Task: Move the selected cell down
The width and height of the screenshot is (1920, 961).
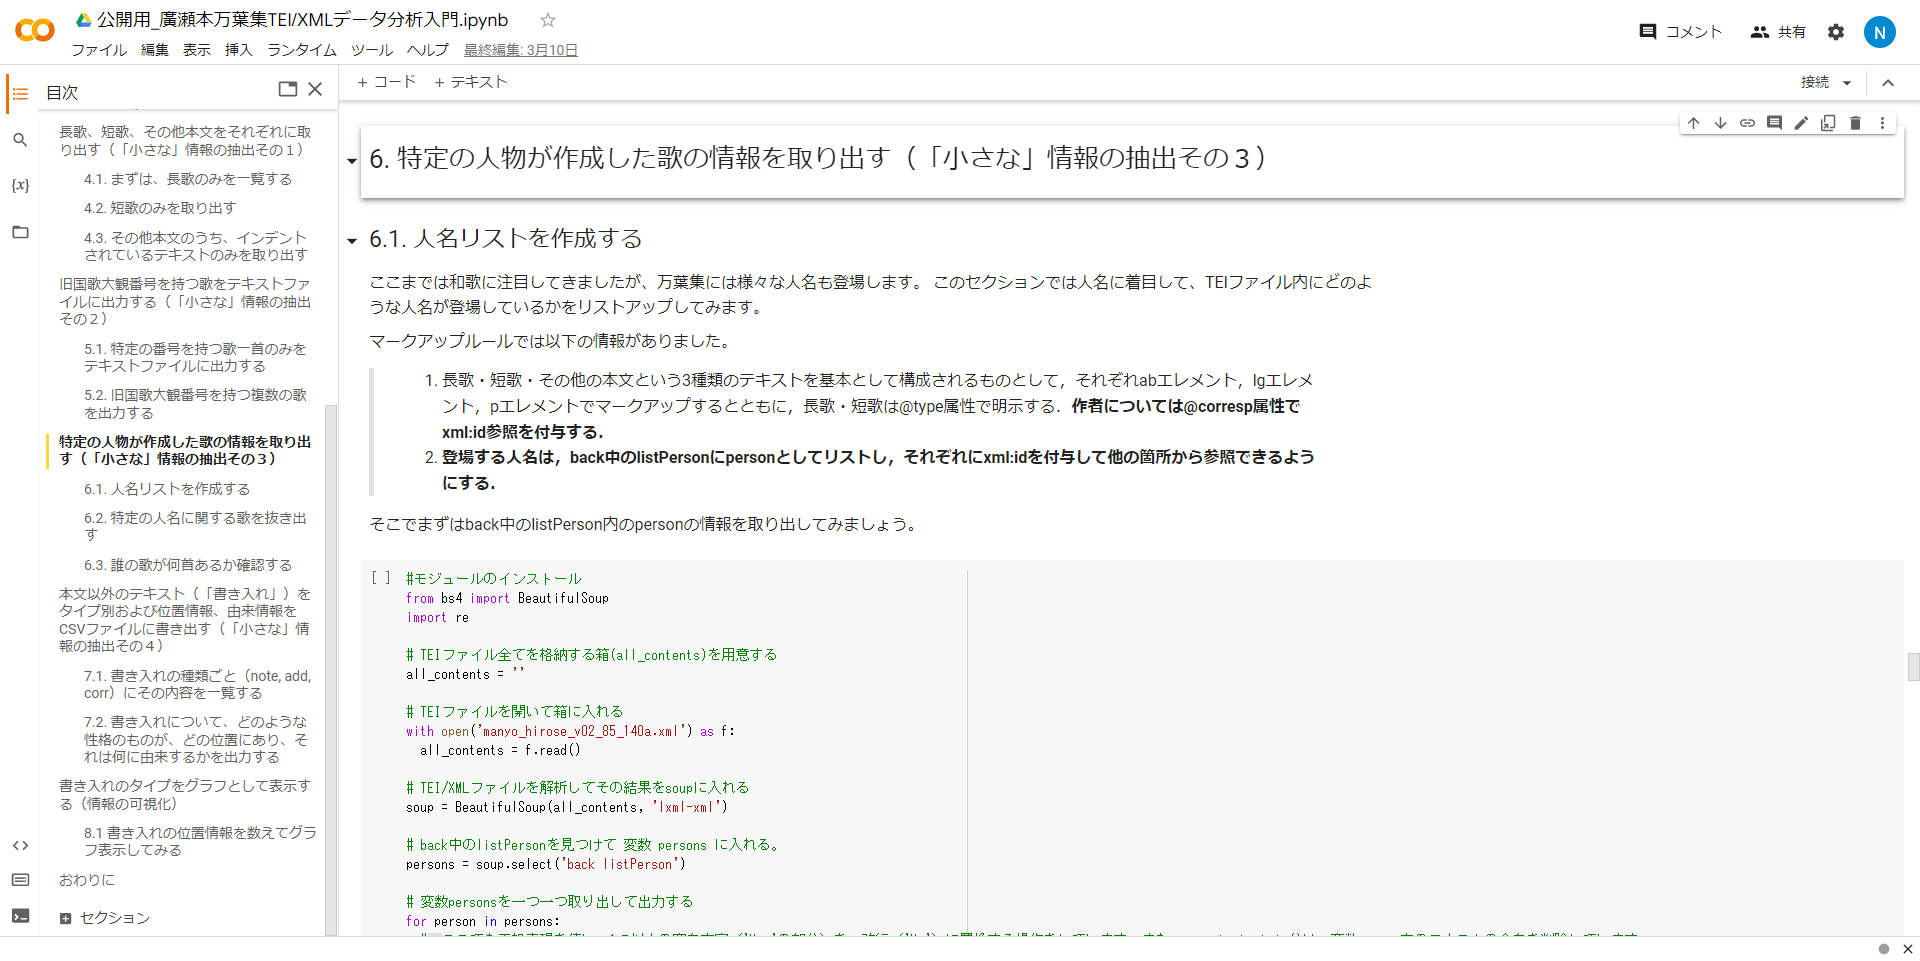Action: 1720,123
